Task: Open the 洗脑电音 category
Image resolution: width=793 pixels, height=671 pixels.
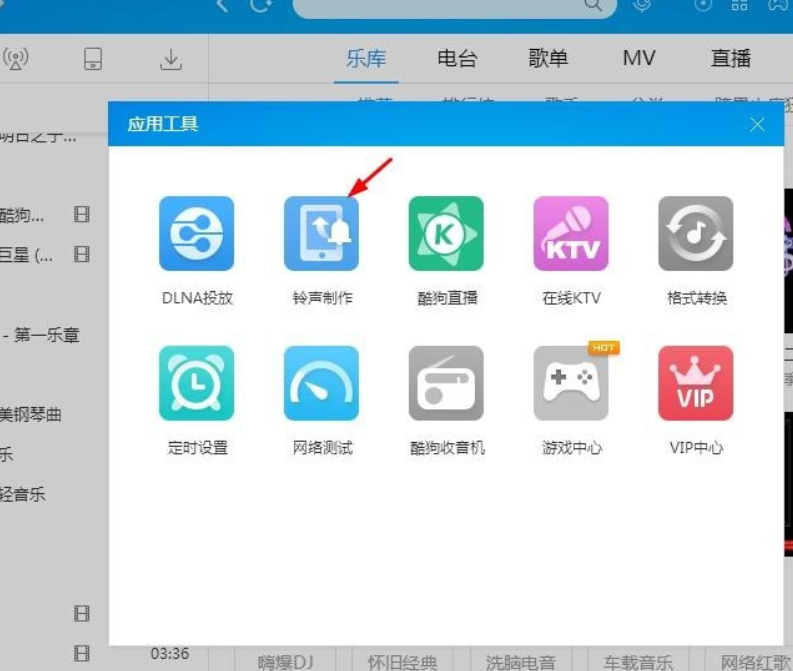Action: 520,662
